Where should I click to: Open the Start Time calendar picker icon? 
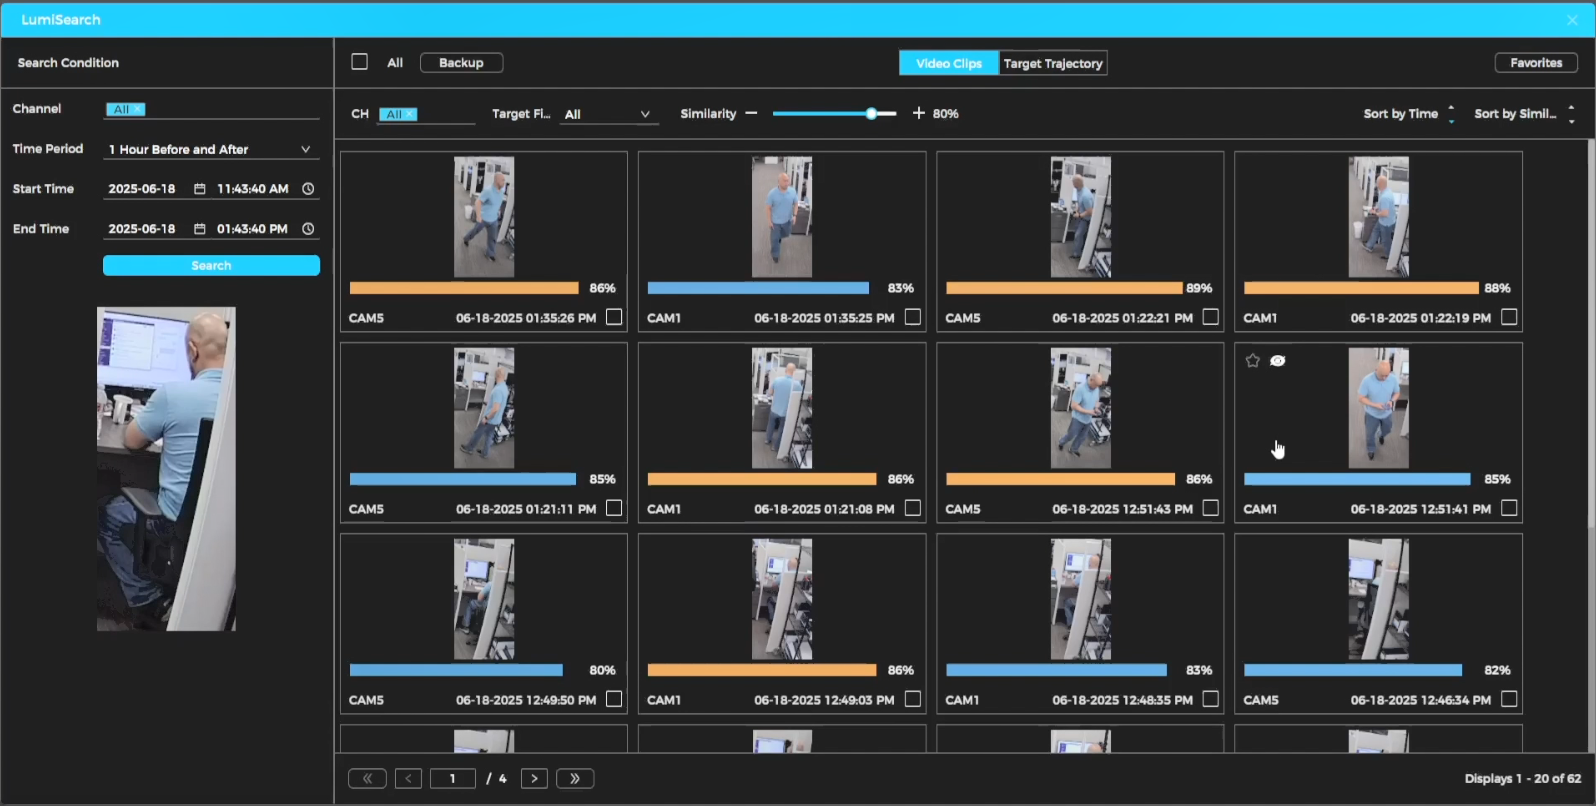point(199,189)
